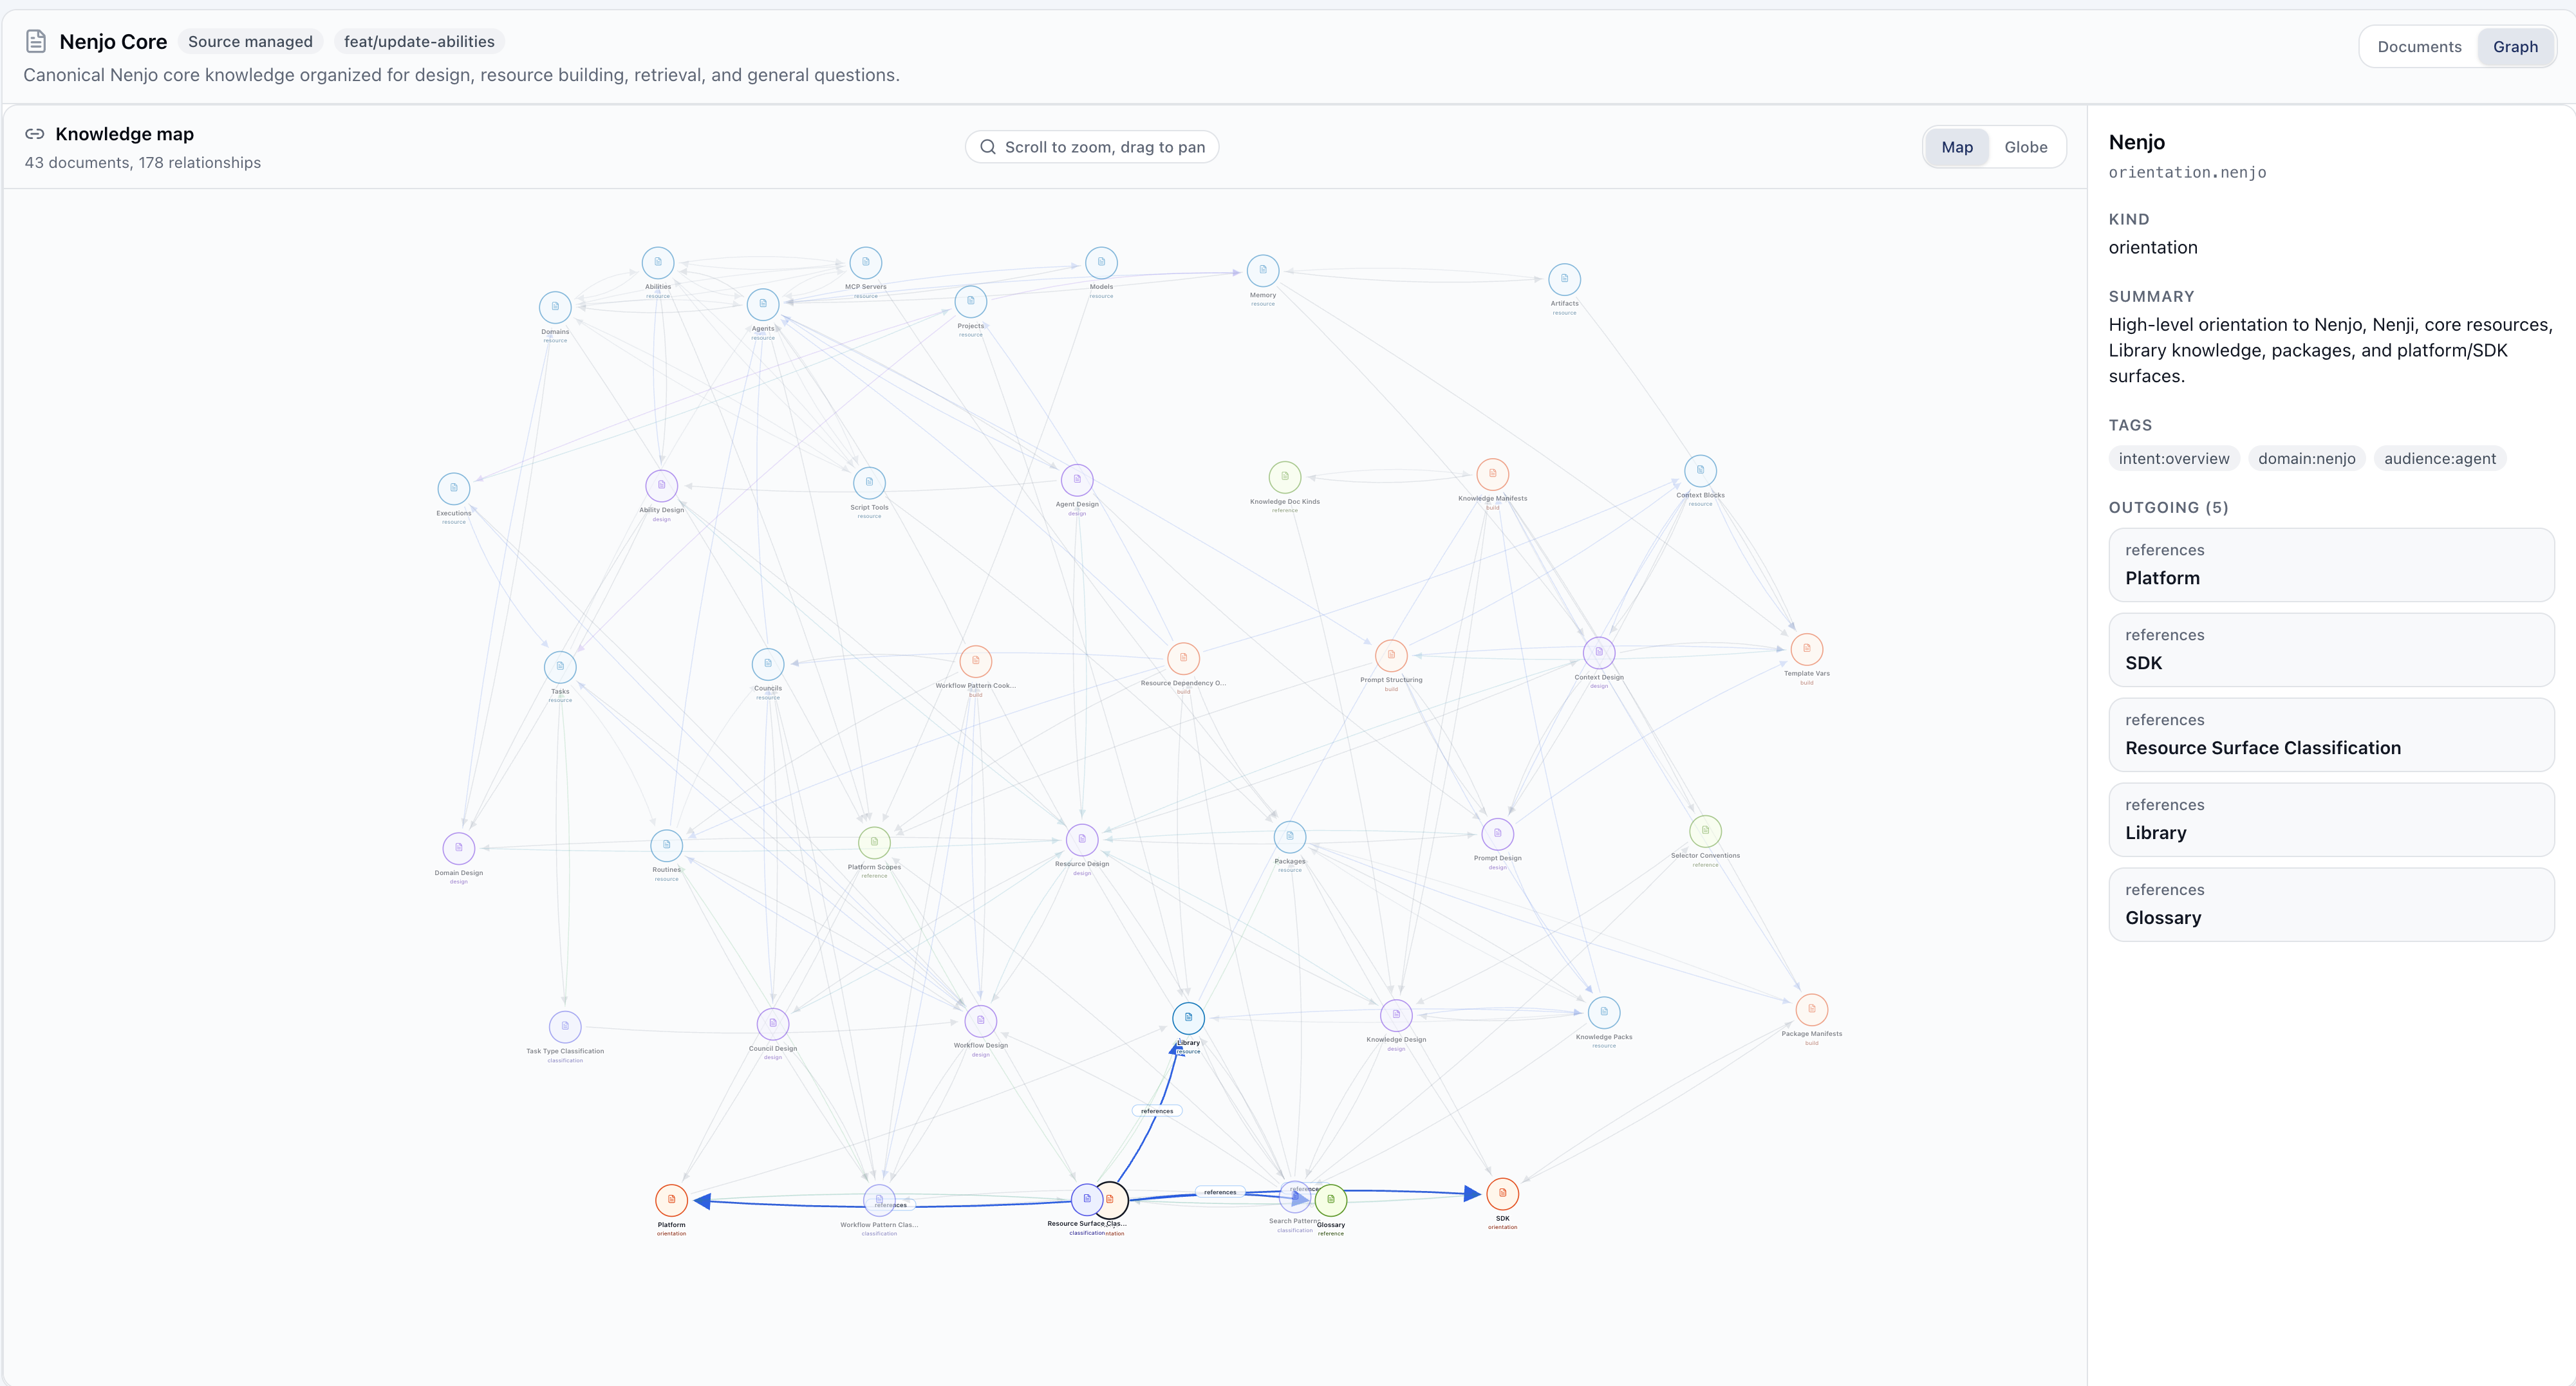Click the Selector Conventions node
The width and height of the screenshot is (2576, 1386).
(1705, 831)
